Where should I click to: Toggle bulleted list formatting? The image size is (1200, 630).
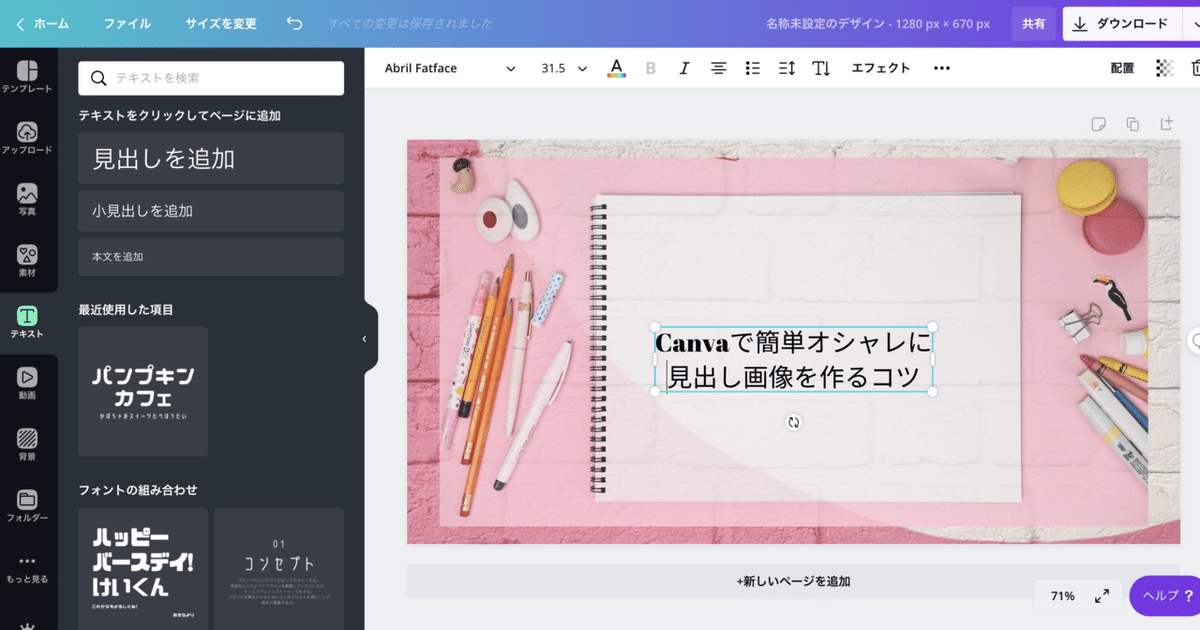pos(753,68)
